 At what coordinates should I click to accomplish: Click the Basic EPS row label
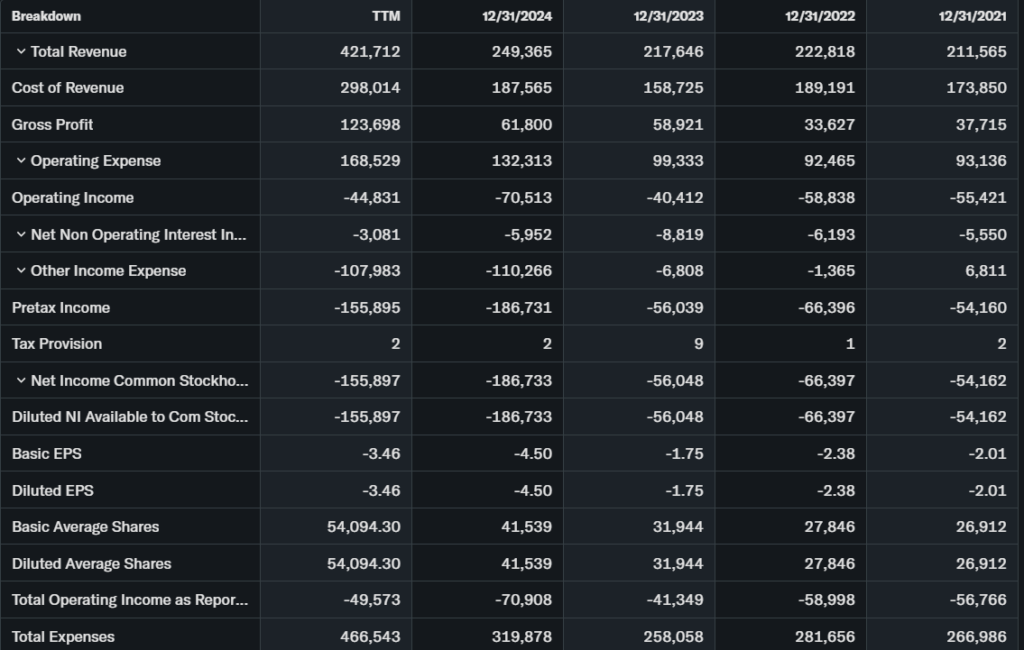click(x=47, y=454)
